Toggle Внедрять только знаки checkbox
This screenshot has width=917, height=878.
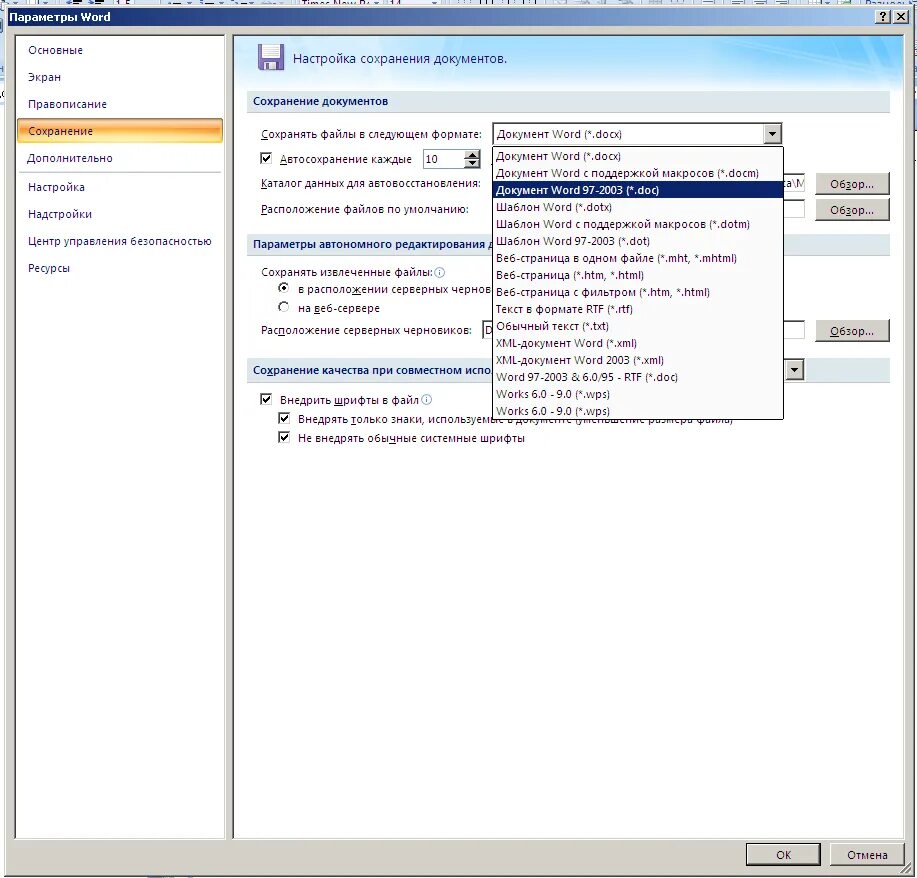tap(284, 419)
